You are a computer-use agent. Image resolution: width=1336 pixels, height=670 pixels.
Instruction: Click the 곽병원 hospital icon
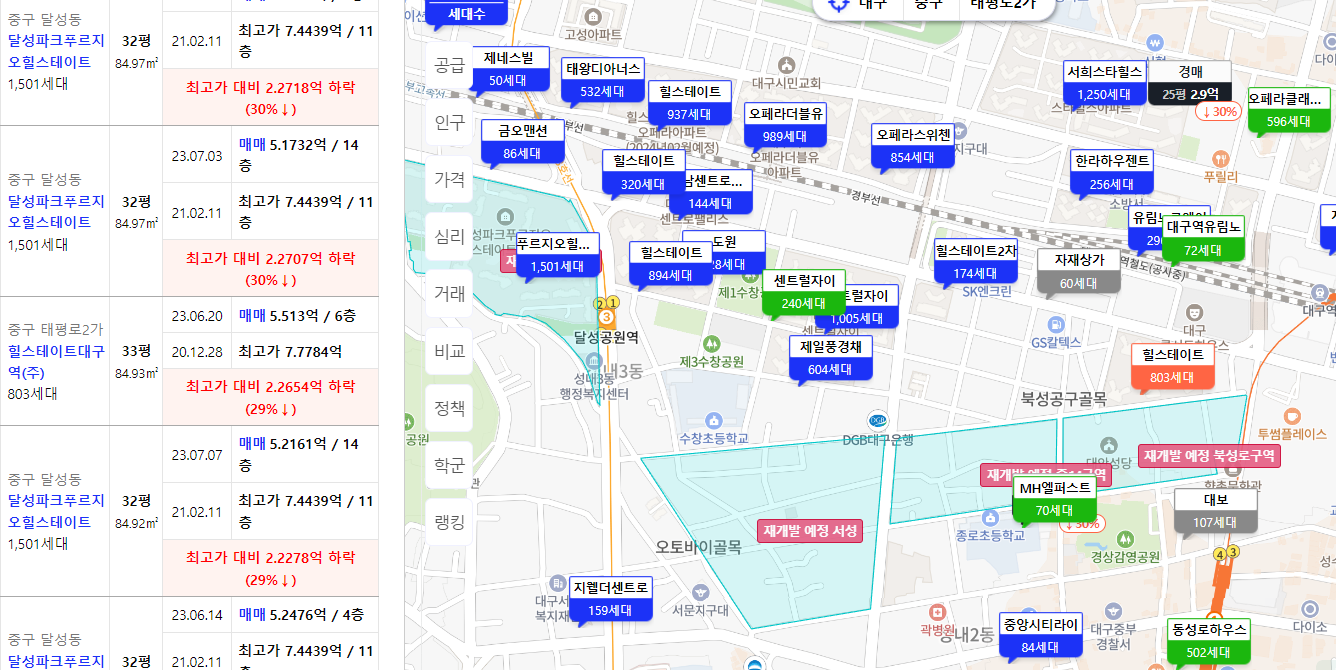[x=937, y=612]
